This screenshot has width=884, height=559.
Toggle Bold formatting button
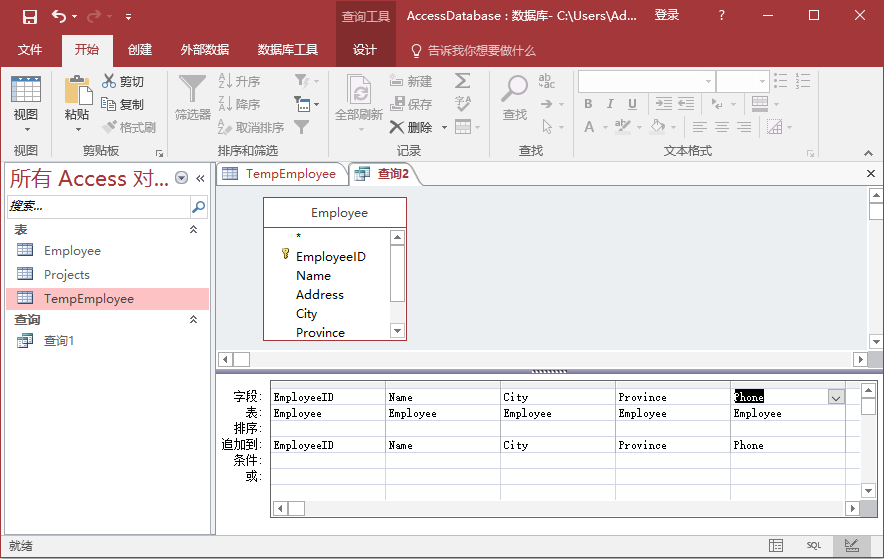588,104
